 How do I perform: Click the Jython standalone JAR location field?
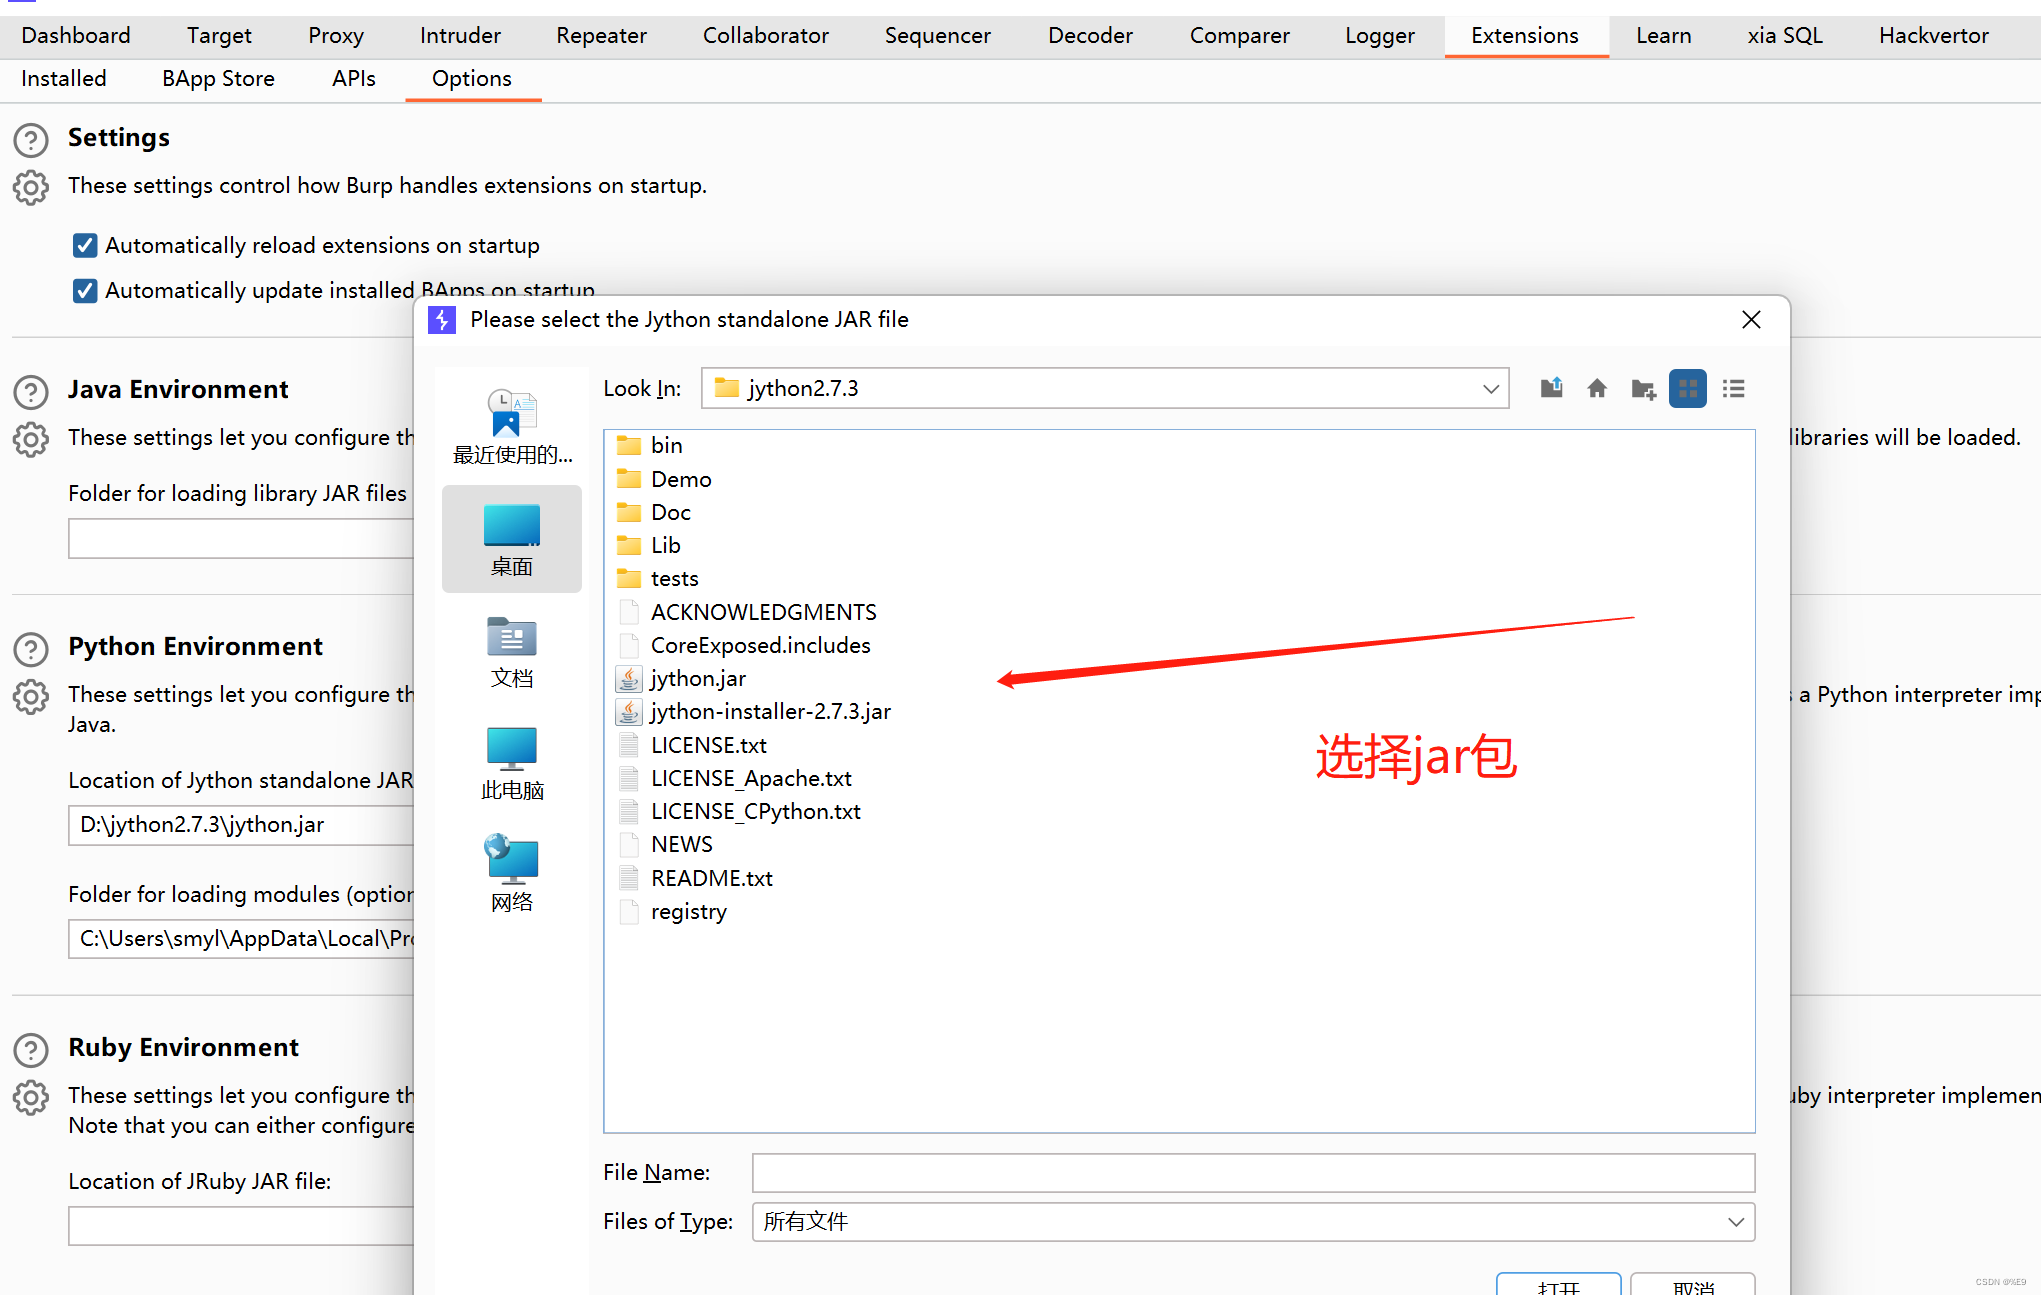tap(240, 825)
